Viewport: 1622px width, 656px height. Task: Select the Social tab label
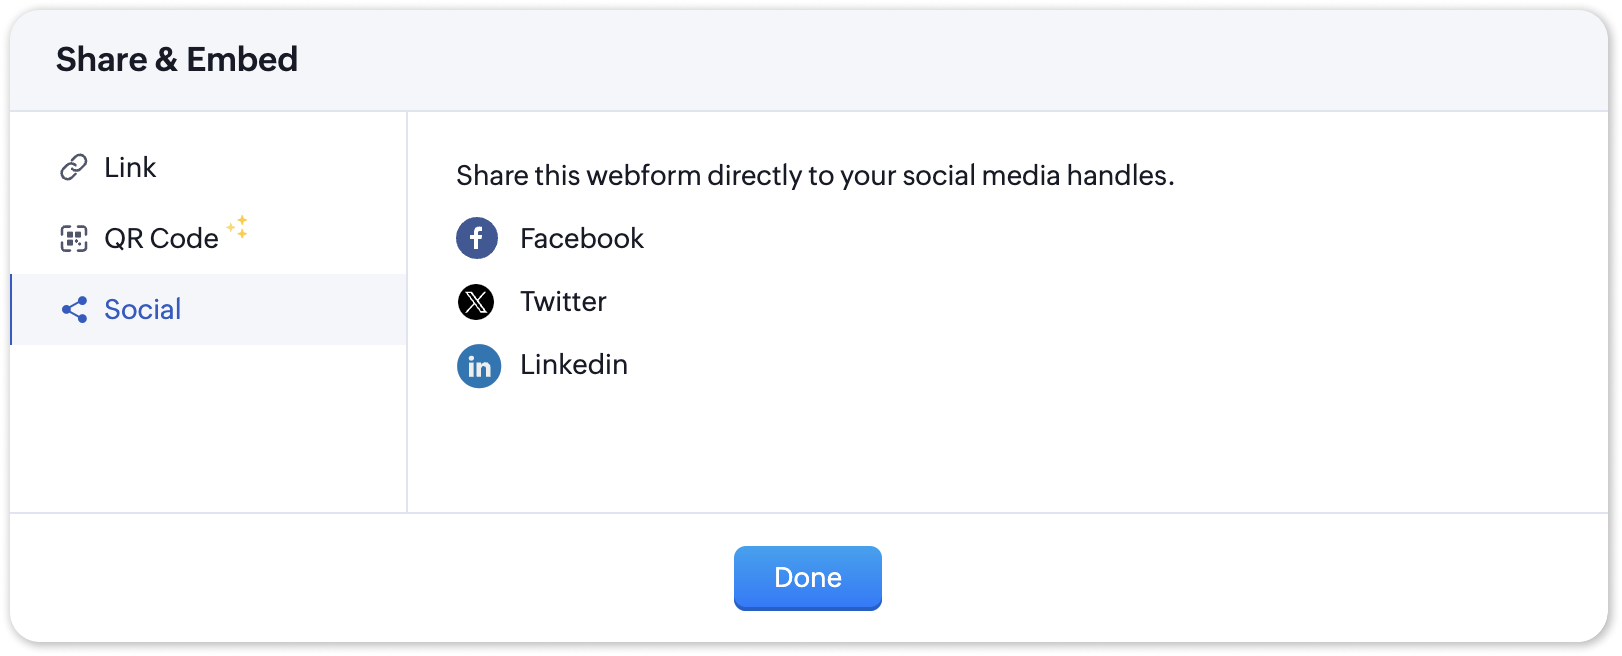click(143, 309)
